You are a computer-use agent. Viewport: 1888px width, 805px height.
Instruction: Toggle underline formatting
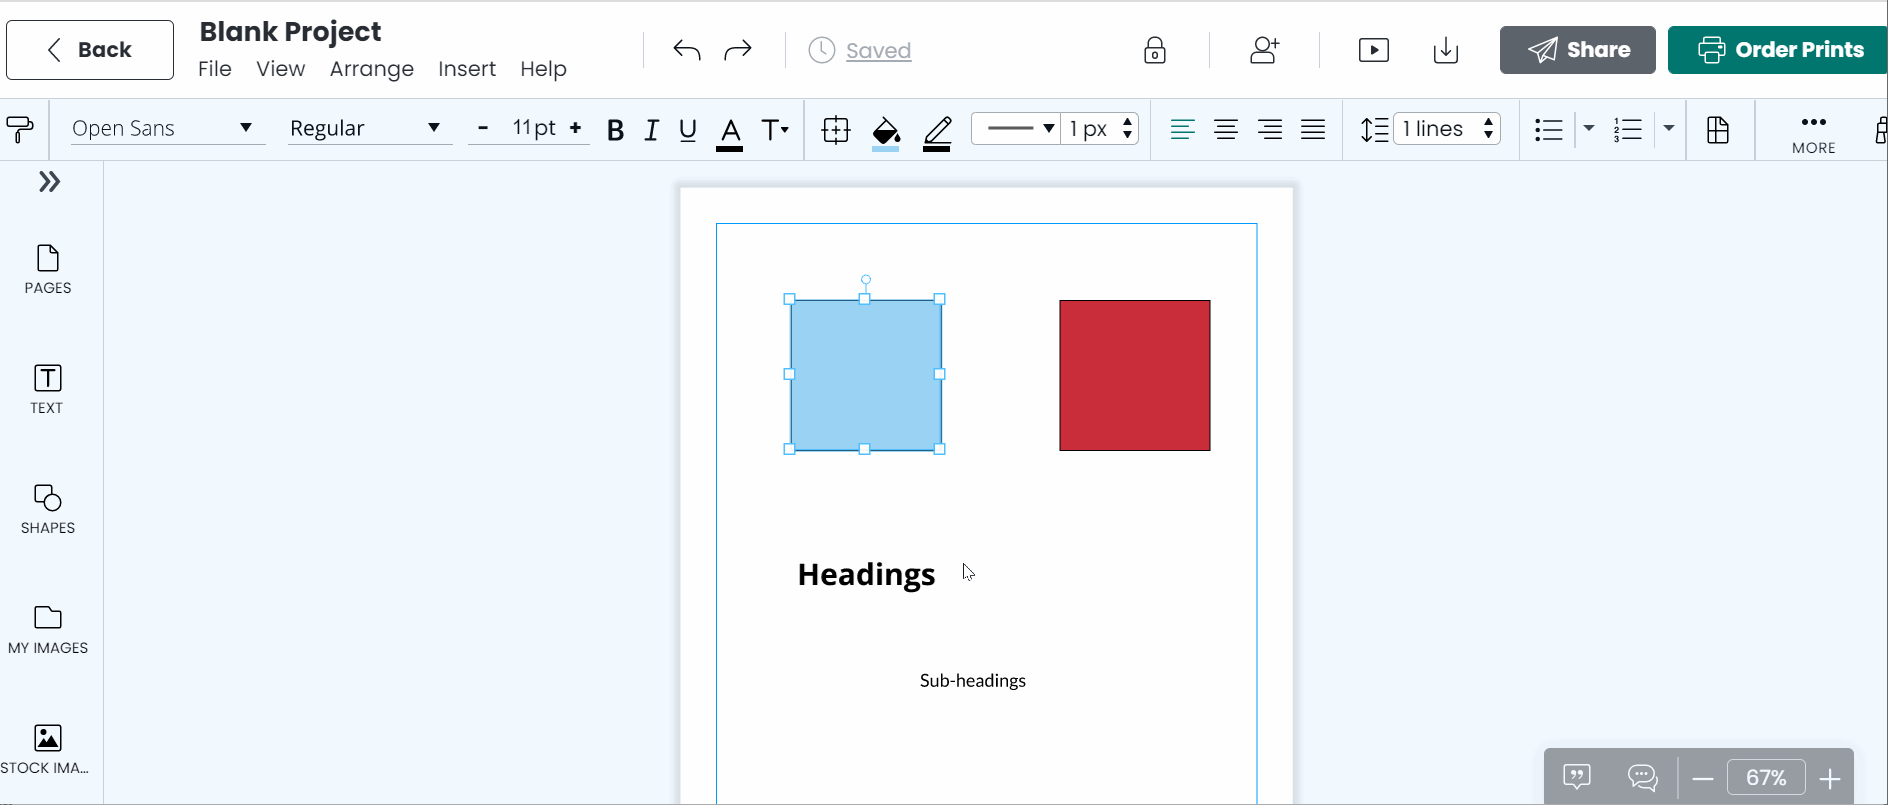click(x=688, y=130)
